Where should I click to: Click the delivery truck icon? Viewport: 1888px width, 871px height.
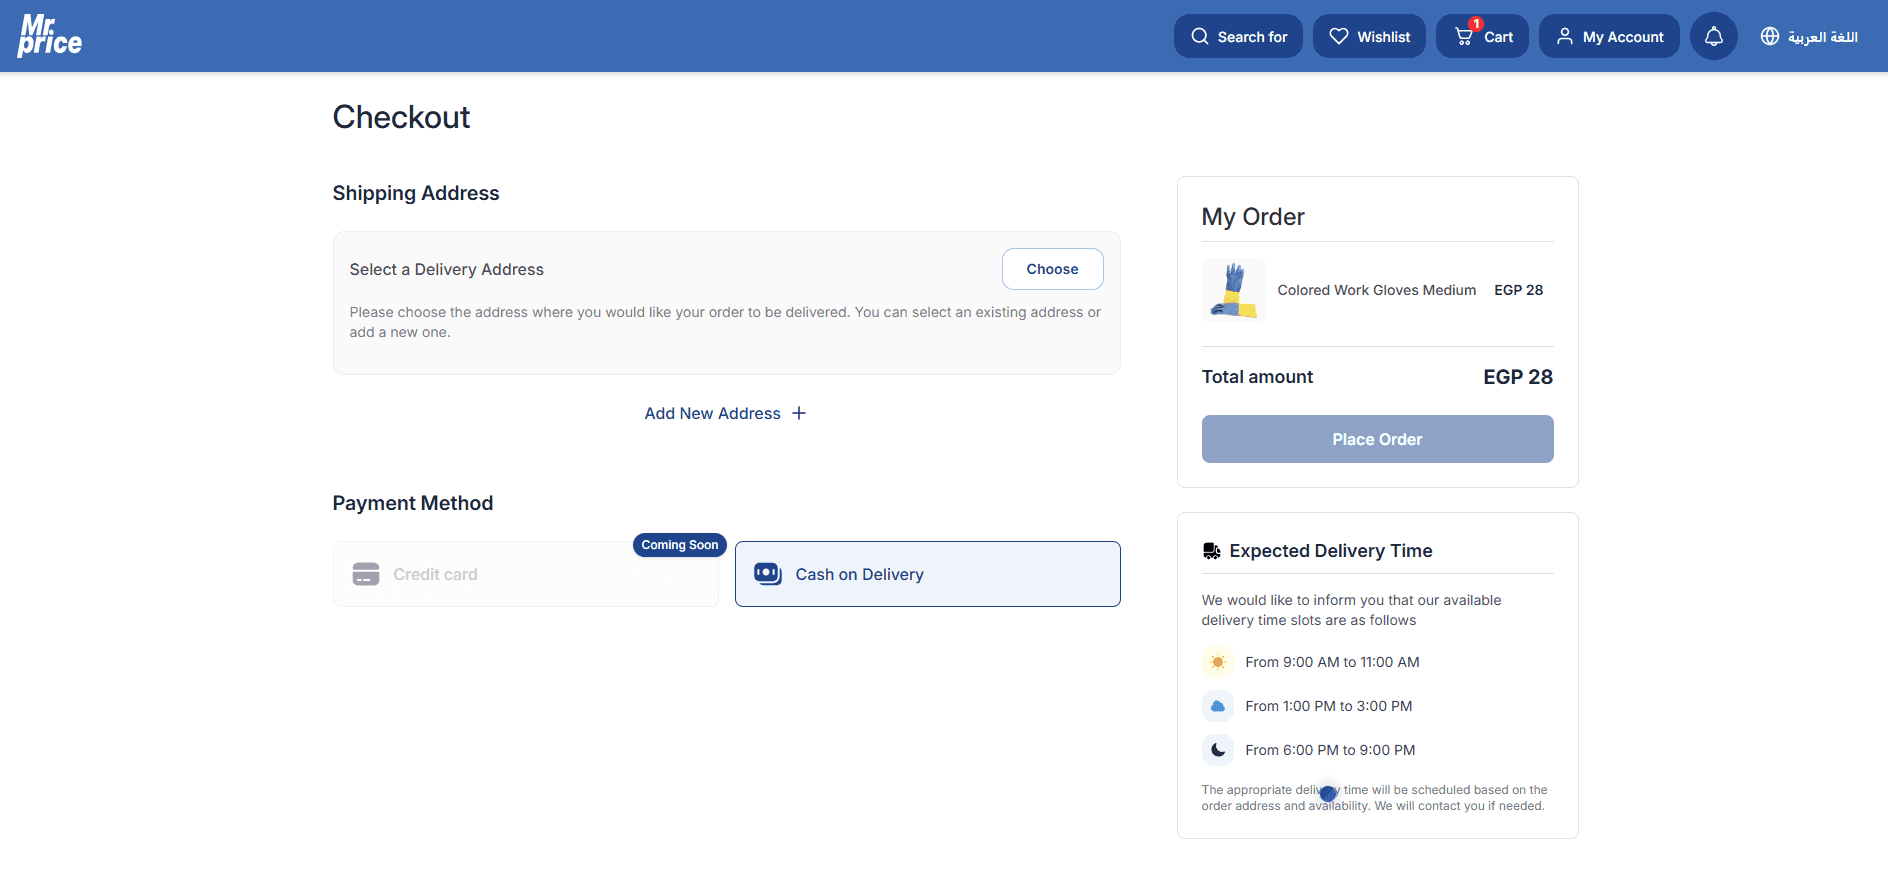[x=1211, y=551]
